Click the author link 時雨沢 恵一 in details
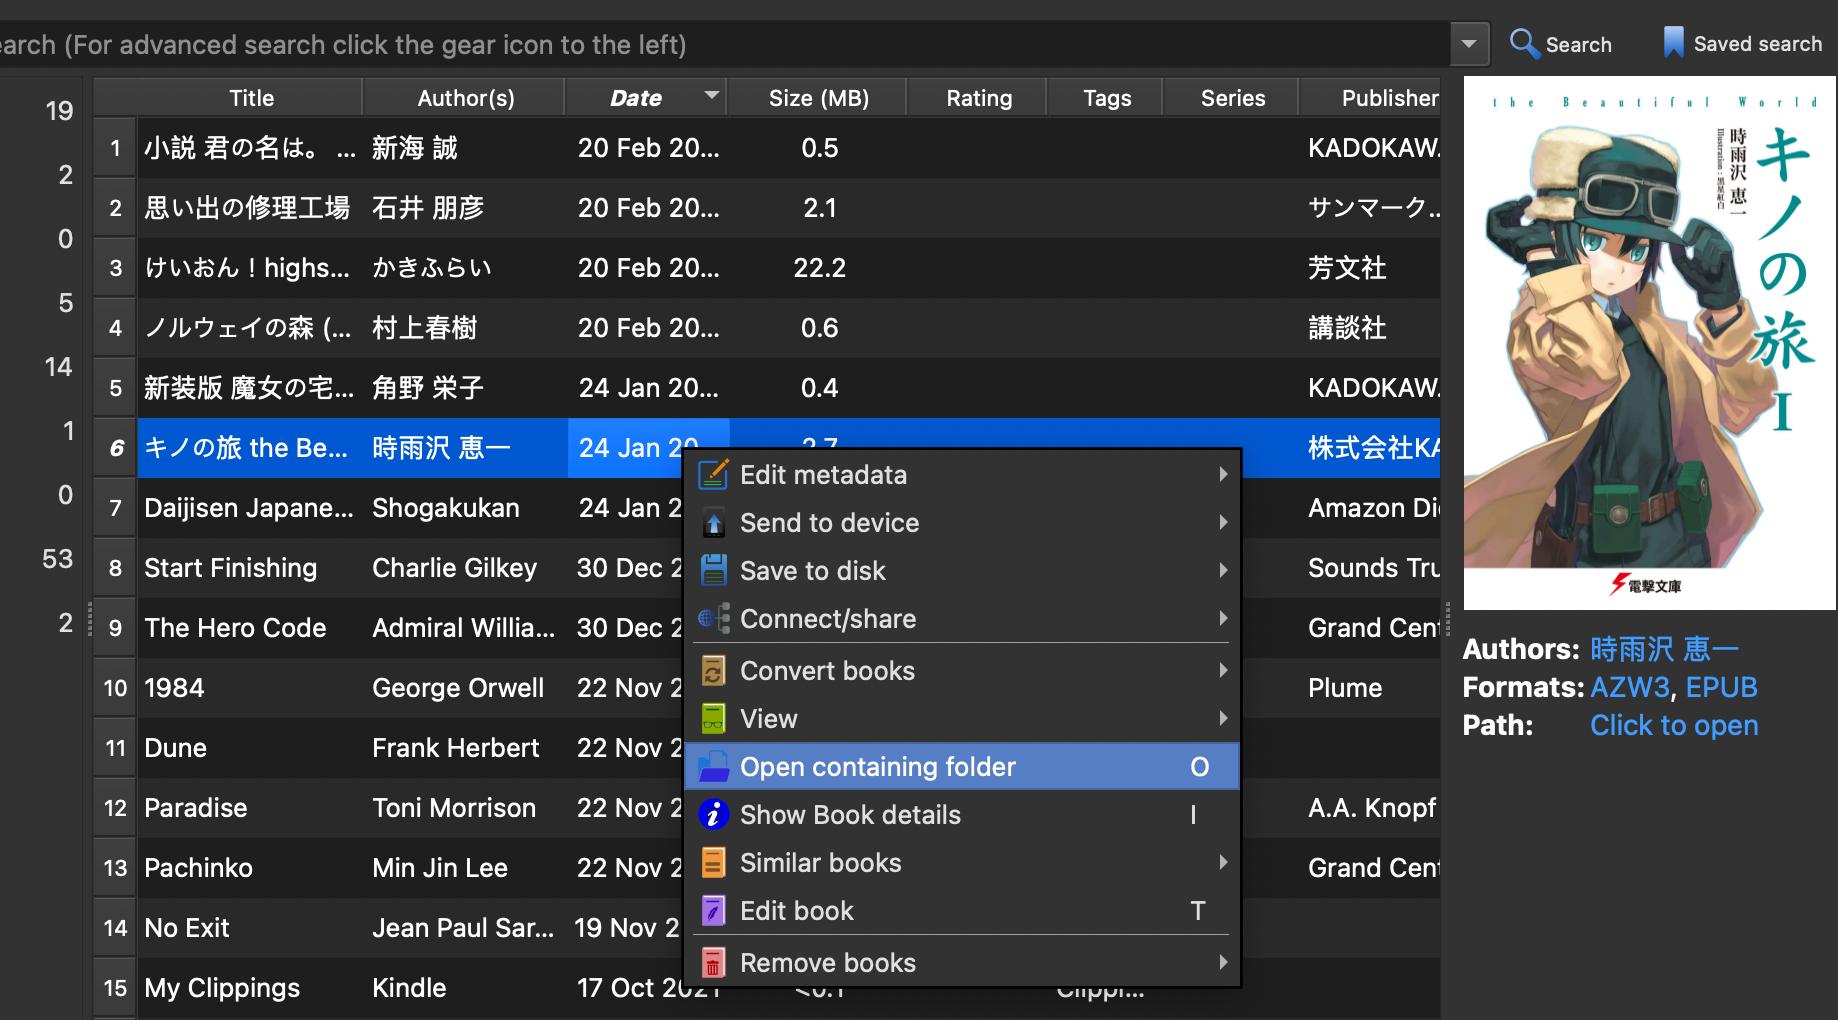Viewport: 1838px width, 1020px height. click(1664, 649)
